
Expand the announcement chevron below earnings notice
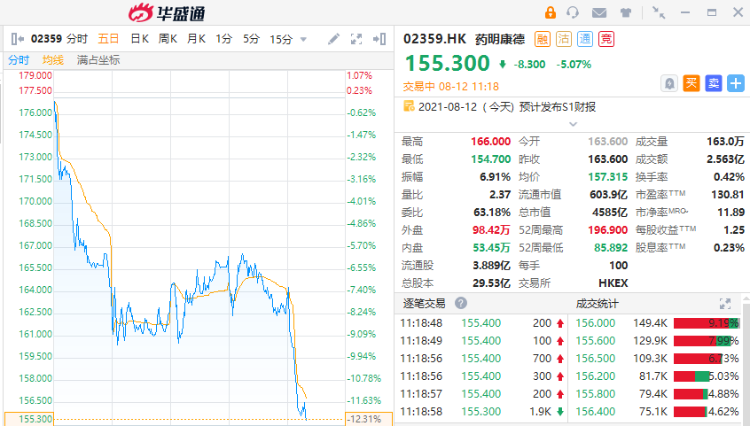573,124
